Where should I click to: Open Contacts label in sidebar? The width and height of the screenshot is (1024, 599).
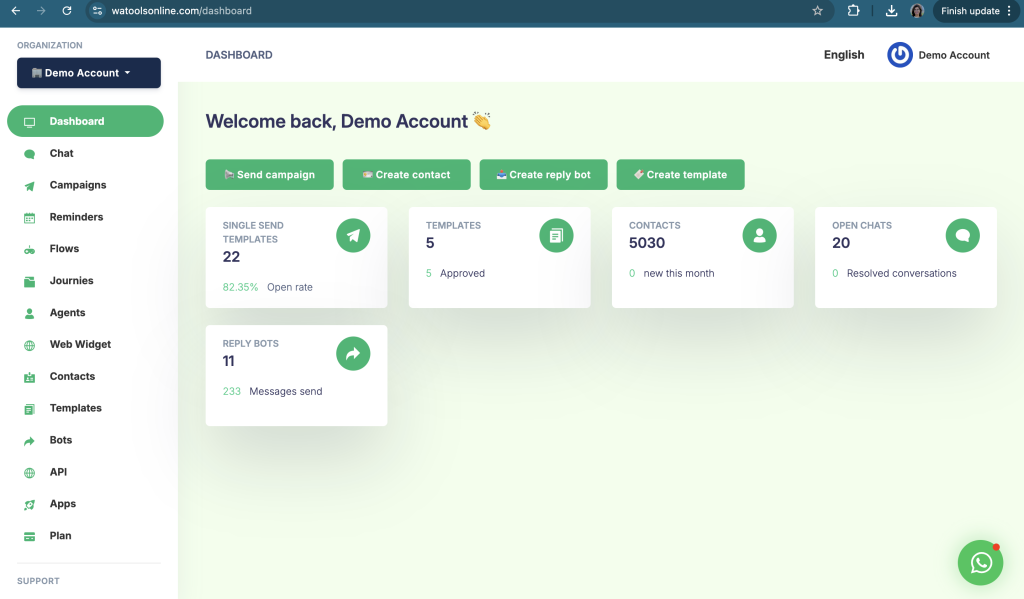72,376
